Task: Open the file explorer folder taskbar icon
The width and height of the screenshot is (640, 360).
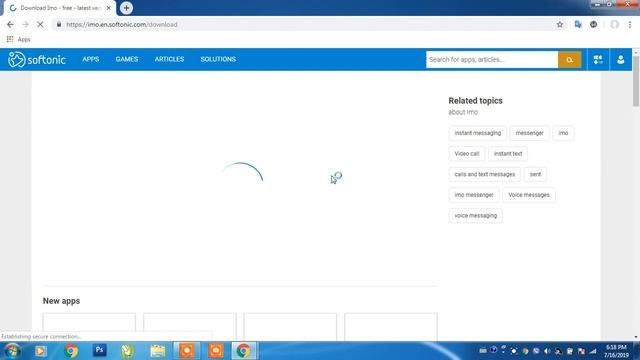Action: pyautogui.click(x=158, y=351)
